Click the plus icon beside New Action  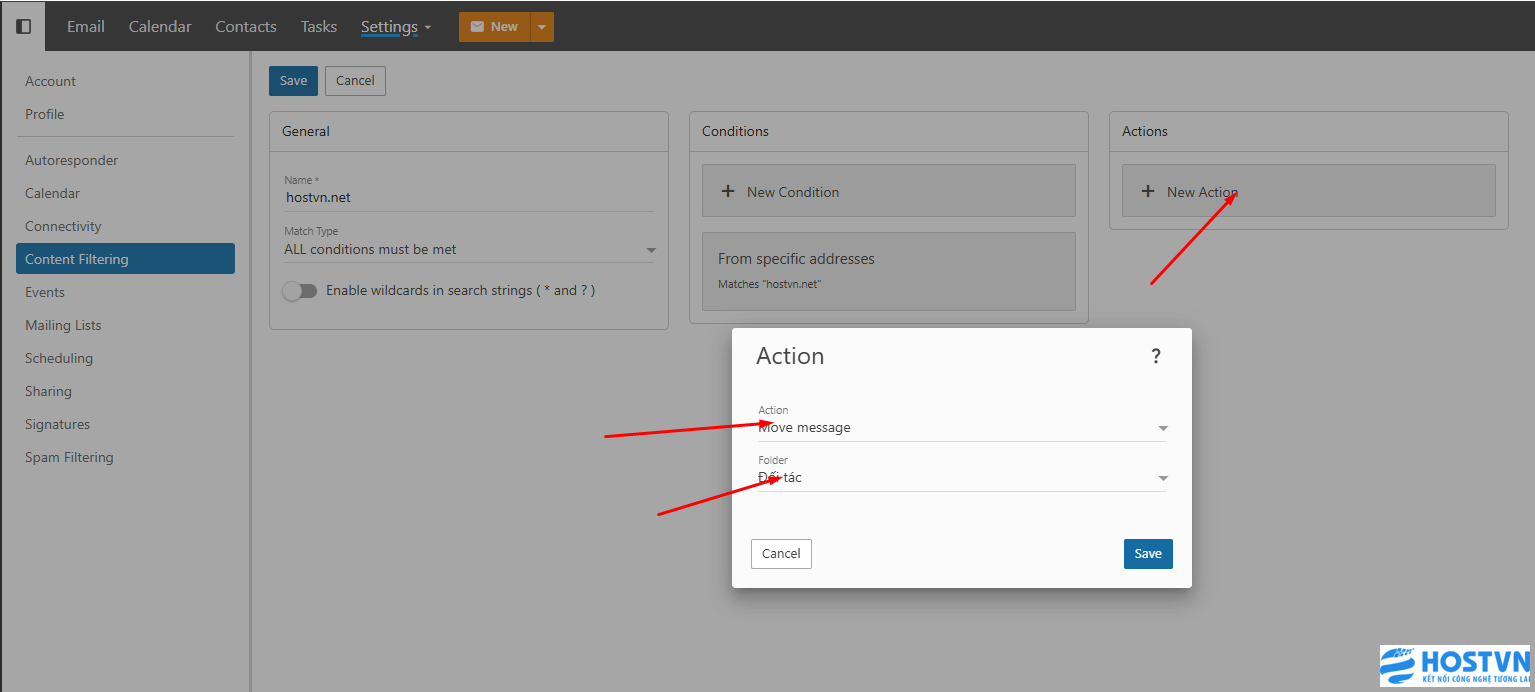pyautogui.click(x=1147, y=191)
